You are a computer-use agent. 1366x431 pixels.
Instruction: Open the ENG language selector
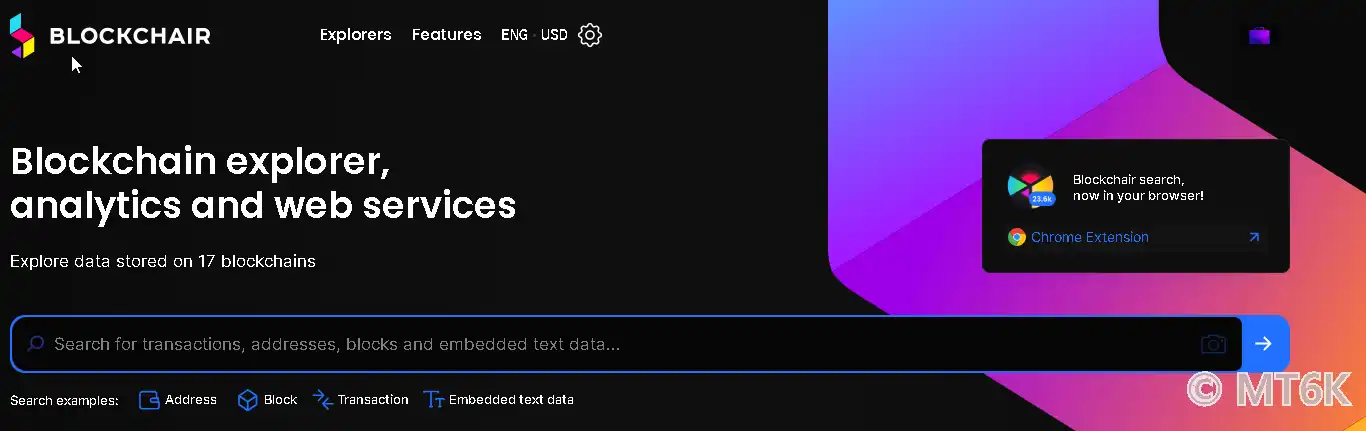click(x=514, y=35)
